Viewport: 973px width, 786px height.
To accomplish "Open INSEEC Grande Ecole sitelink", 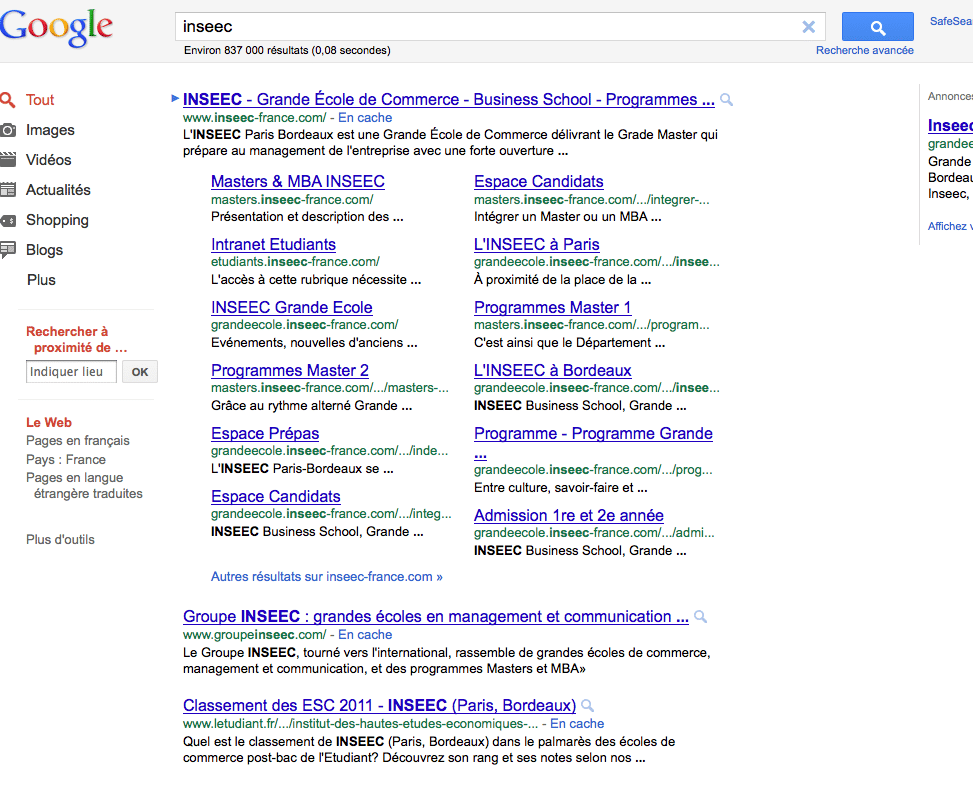I will click(x=292, y=308).
